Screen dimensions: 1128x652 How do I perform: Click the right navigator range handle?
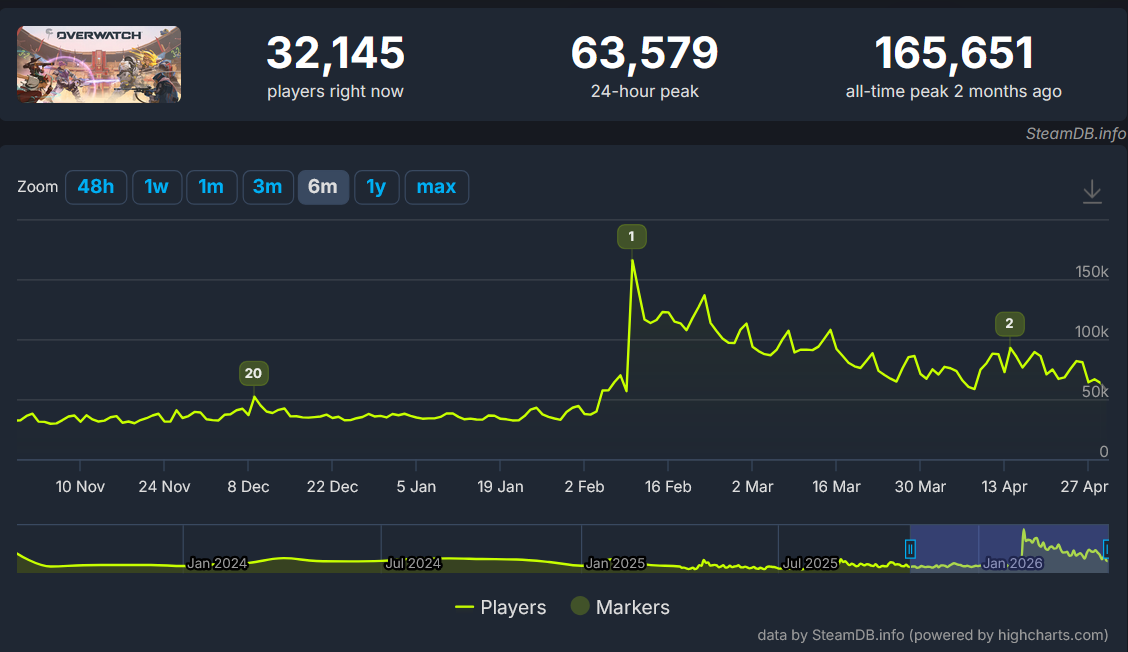pos(1106,549)
